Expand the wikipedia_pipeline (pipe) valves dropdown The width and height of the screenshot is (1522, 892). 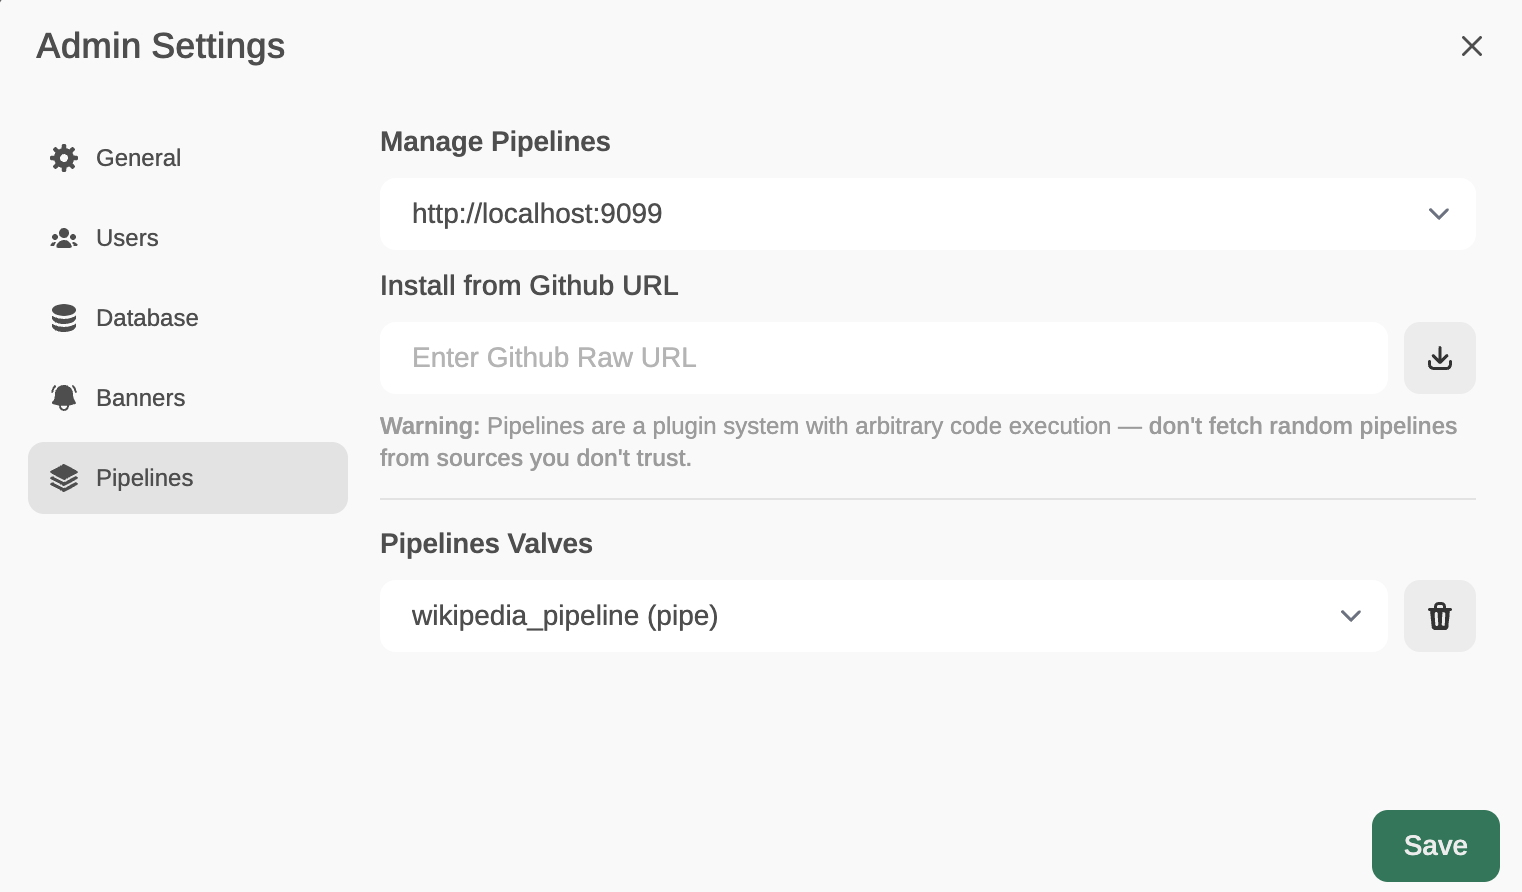pyautogui.click(x=884, y=616)
